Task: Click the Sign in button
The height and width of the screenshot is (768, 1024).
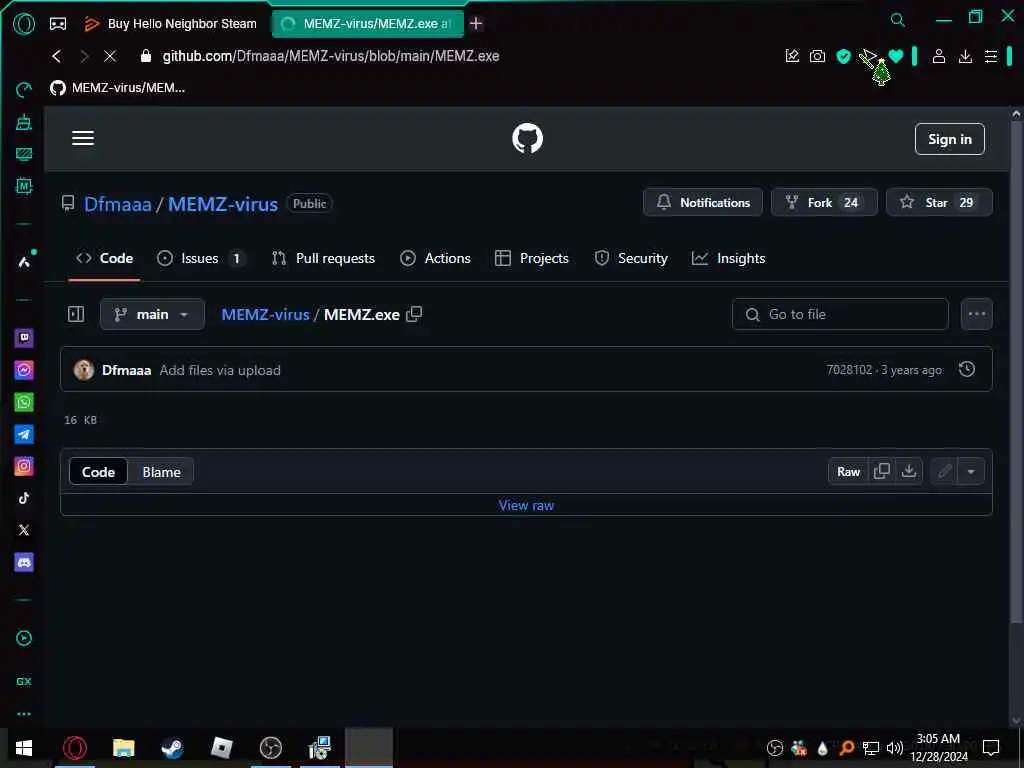Action: [950, 139]
